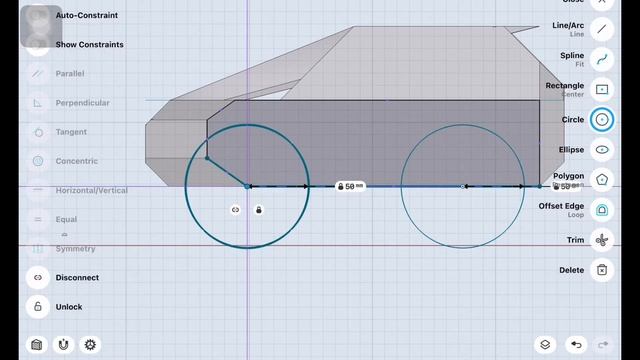Select the Line/Arc tool icon
The image size is (640, 360).
tap(602, 29)
